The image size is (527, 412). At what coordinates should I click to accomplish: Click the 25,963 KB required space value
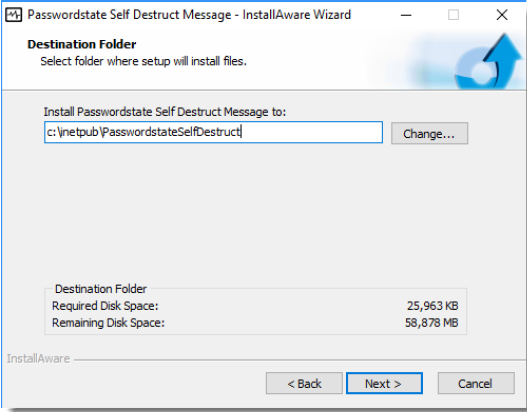(433, 306)
